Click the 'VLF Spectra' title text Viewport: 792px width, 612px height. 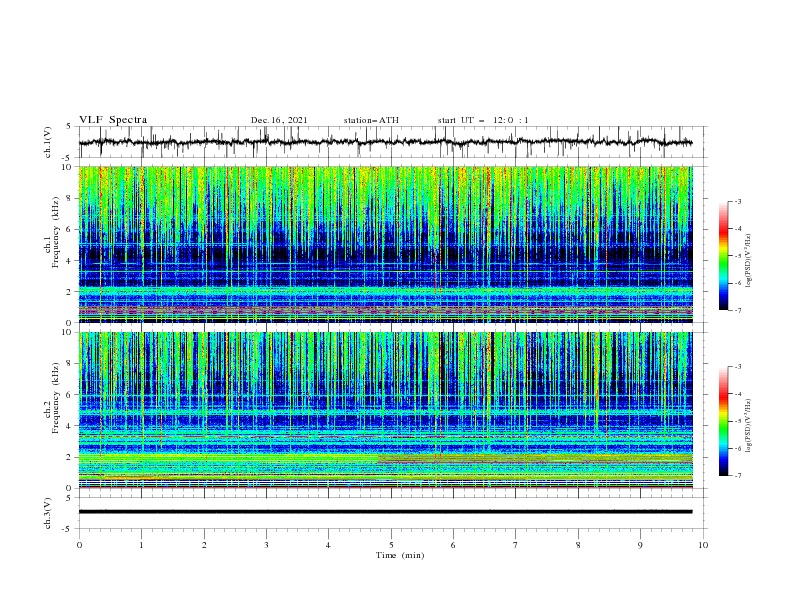113,120
